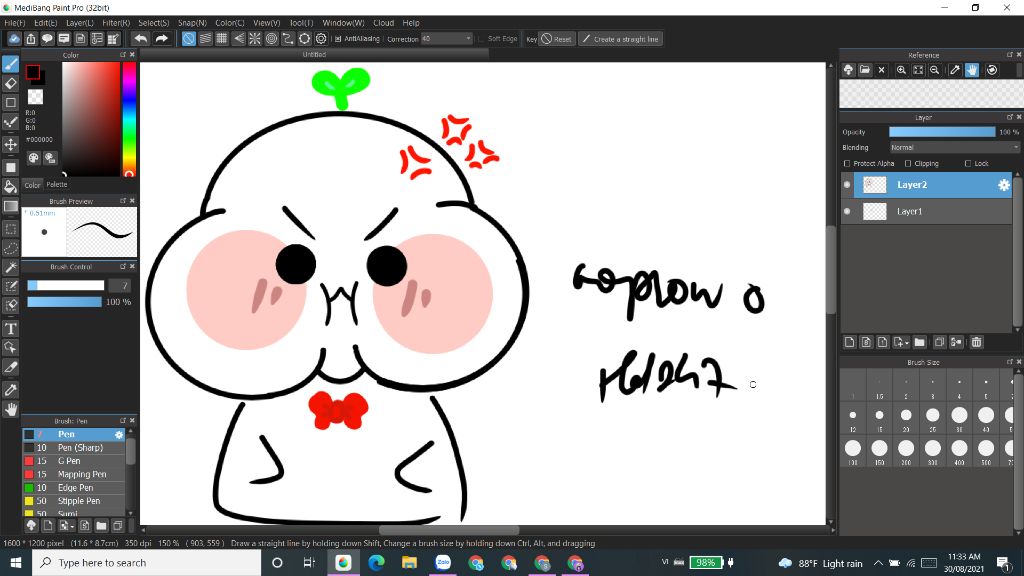Select the rectangular Select tool
This screenshot has height=576, width=1024.
pyautogui.click(x=10, y=229)
